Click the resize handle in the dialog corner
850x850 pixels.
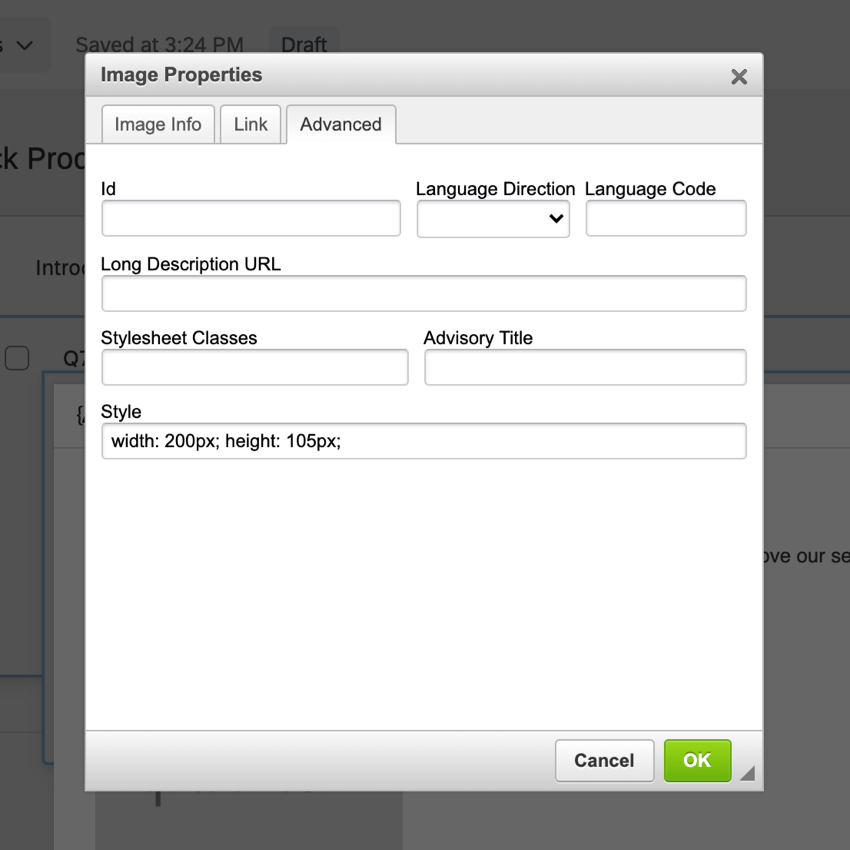click(x=746, y=772)
